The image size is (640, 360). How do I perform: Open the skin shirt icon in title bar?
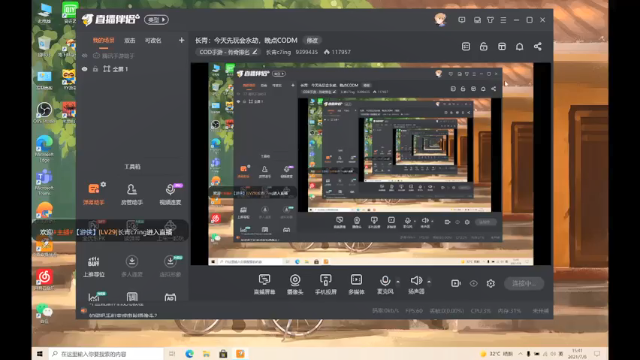[x=490, y=20]
